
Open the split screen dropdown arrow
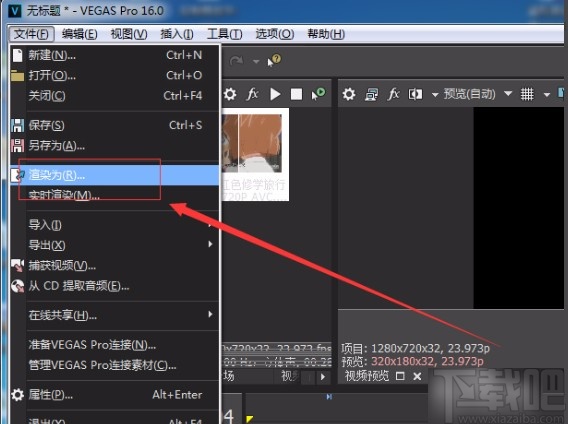click(435, 95)
